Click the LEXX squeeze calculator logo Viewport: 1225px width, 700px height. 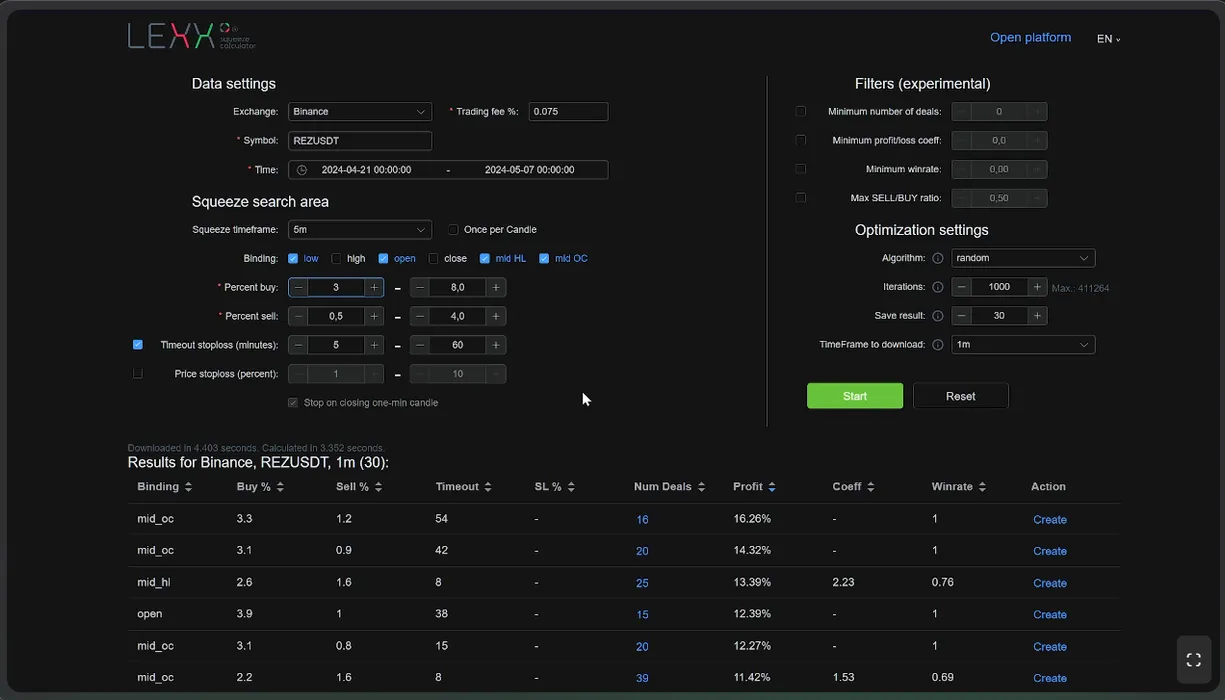192,36
